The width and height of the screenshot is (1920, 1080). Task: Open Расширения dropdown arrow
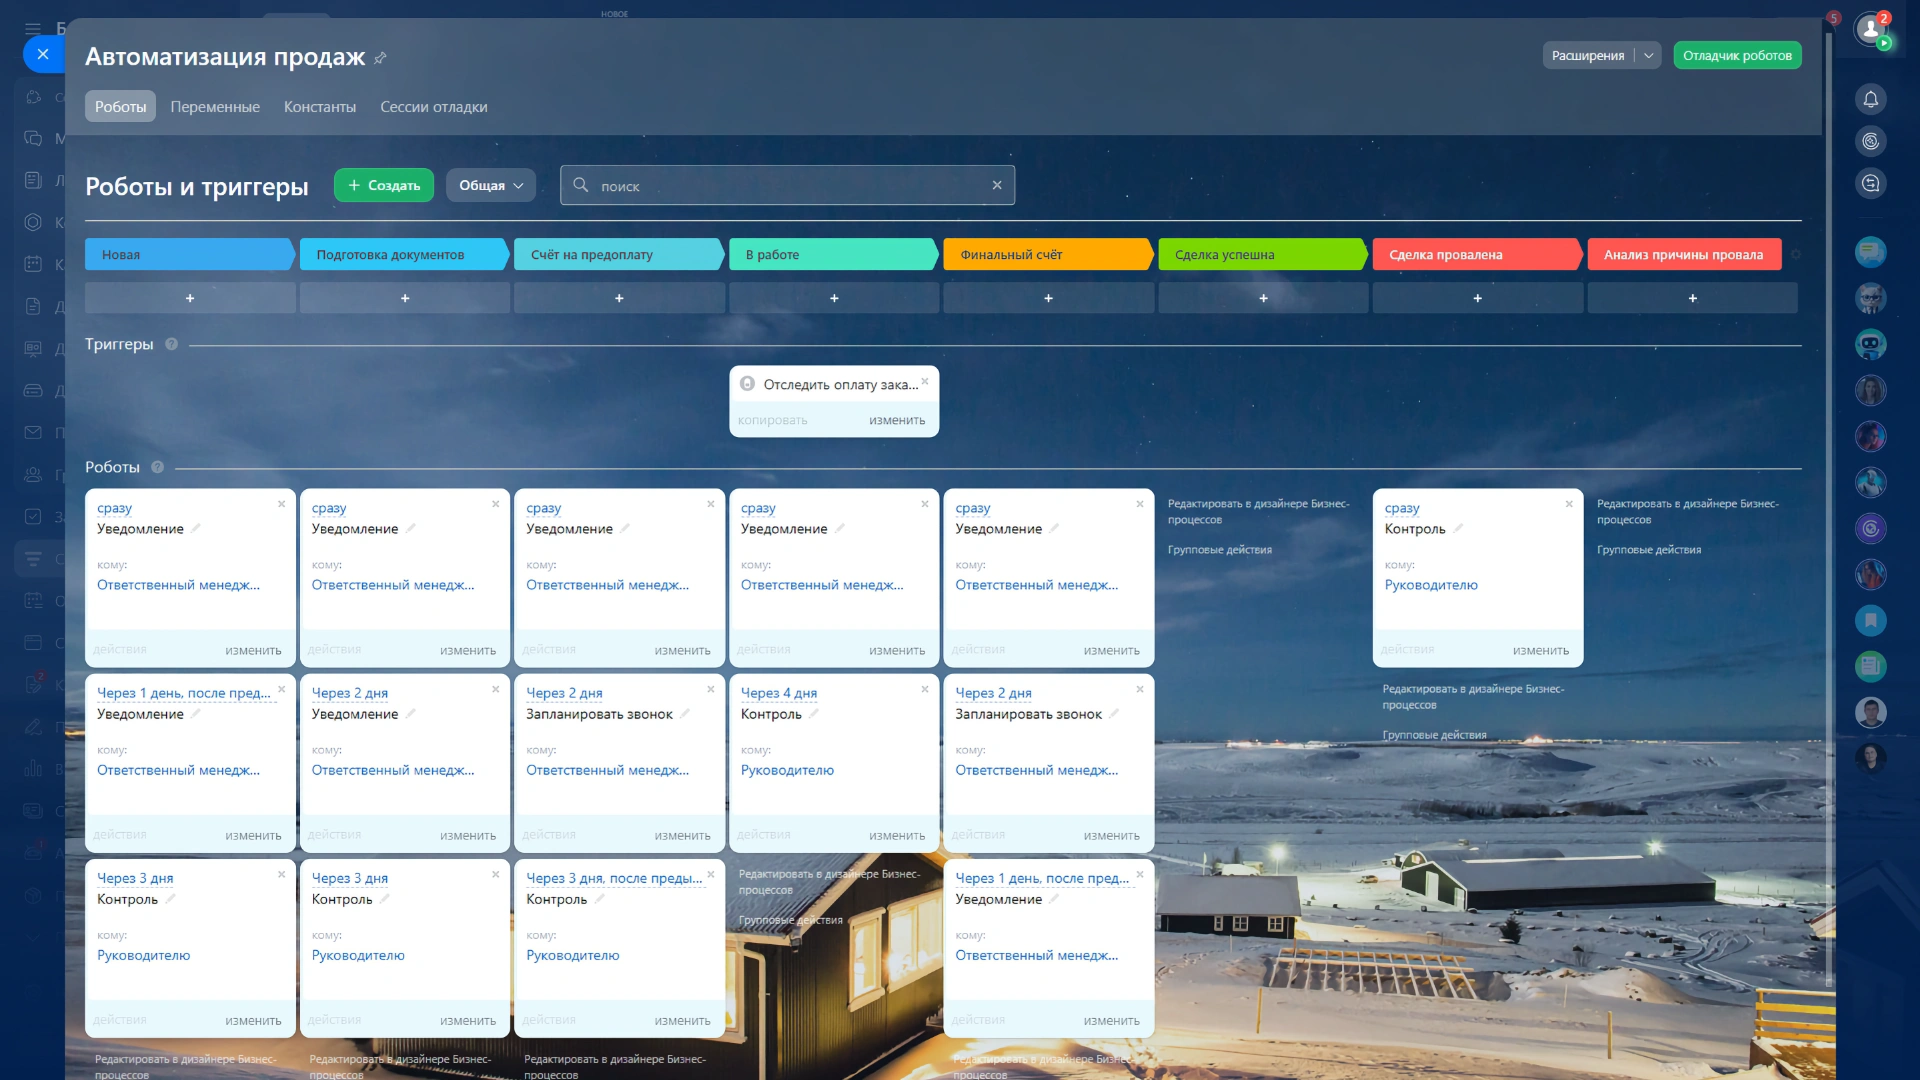click(x=1648, y=56)
